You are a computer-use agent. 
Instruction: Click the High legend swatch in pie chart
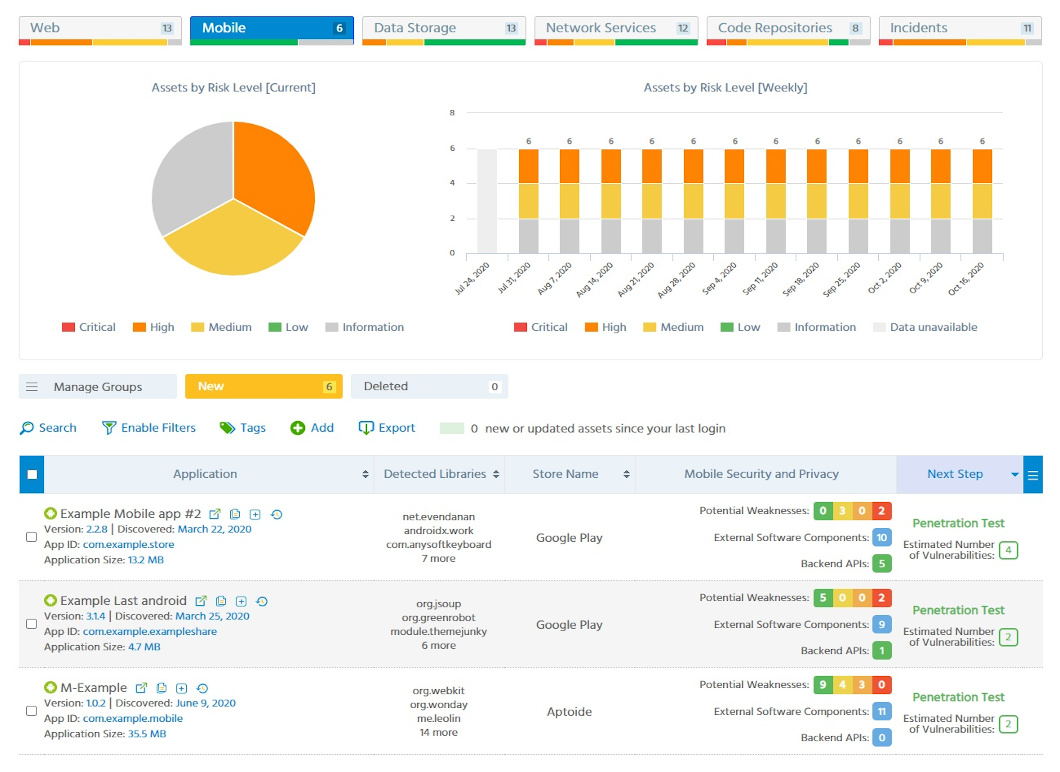coord(138,327)
